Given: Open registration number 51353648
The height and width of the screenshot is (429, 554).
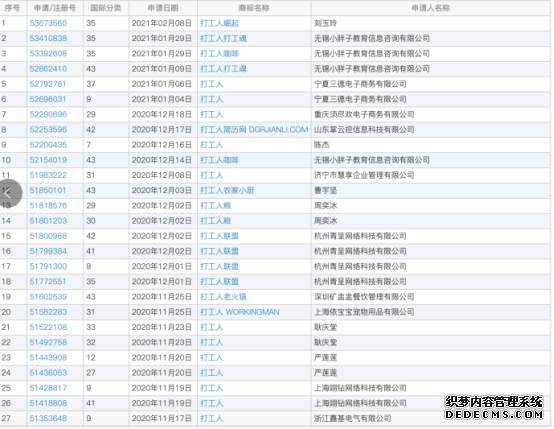Looking at the screenshot, I should pyautogui.click(x=48, y=418).
